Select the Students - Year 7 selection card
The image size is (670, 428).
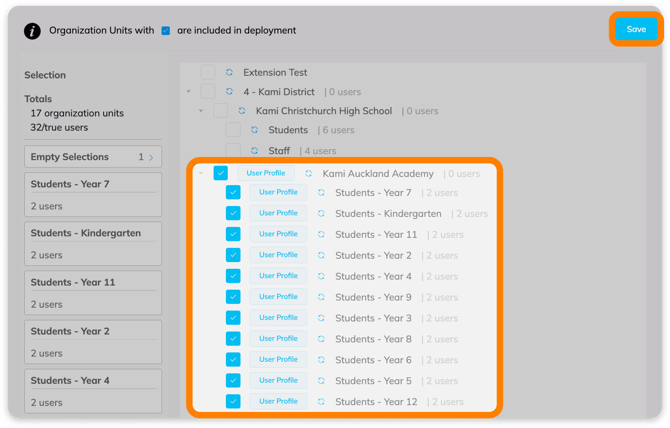click(x=93, y=195)
